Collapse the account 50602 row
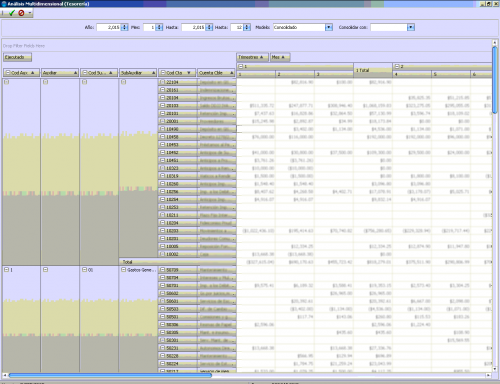The image size is (500, 384). tap(162, 293)
